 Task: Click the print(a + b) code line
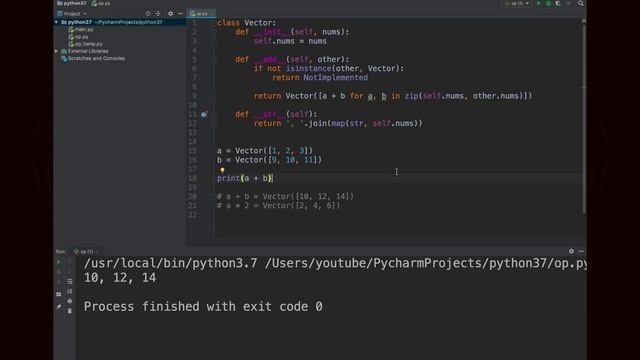244,178
